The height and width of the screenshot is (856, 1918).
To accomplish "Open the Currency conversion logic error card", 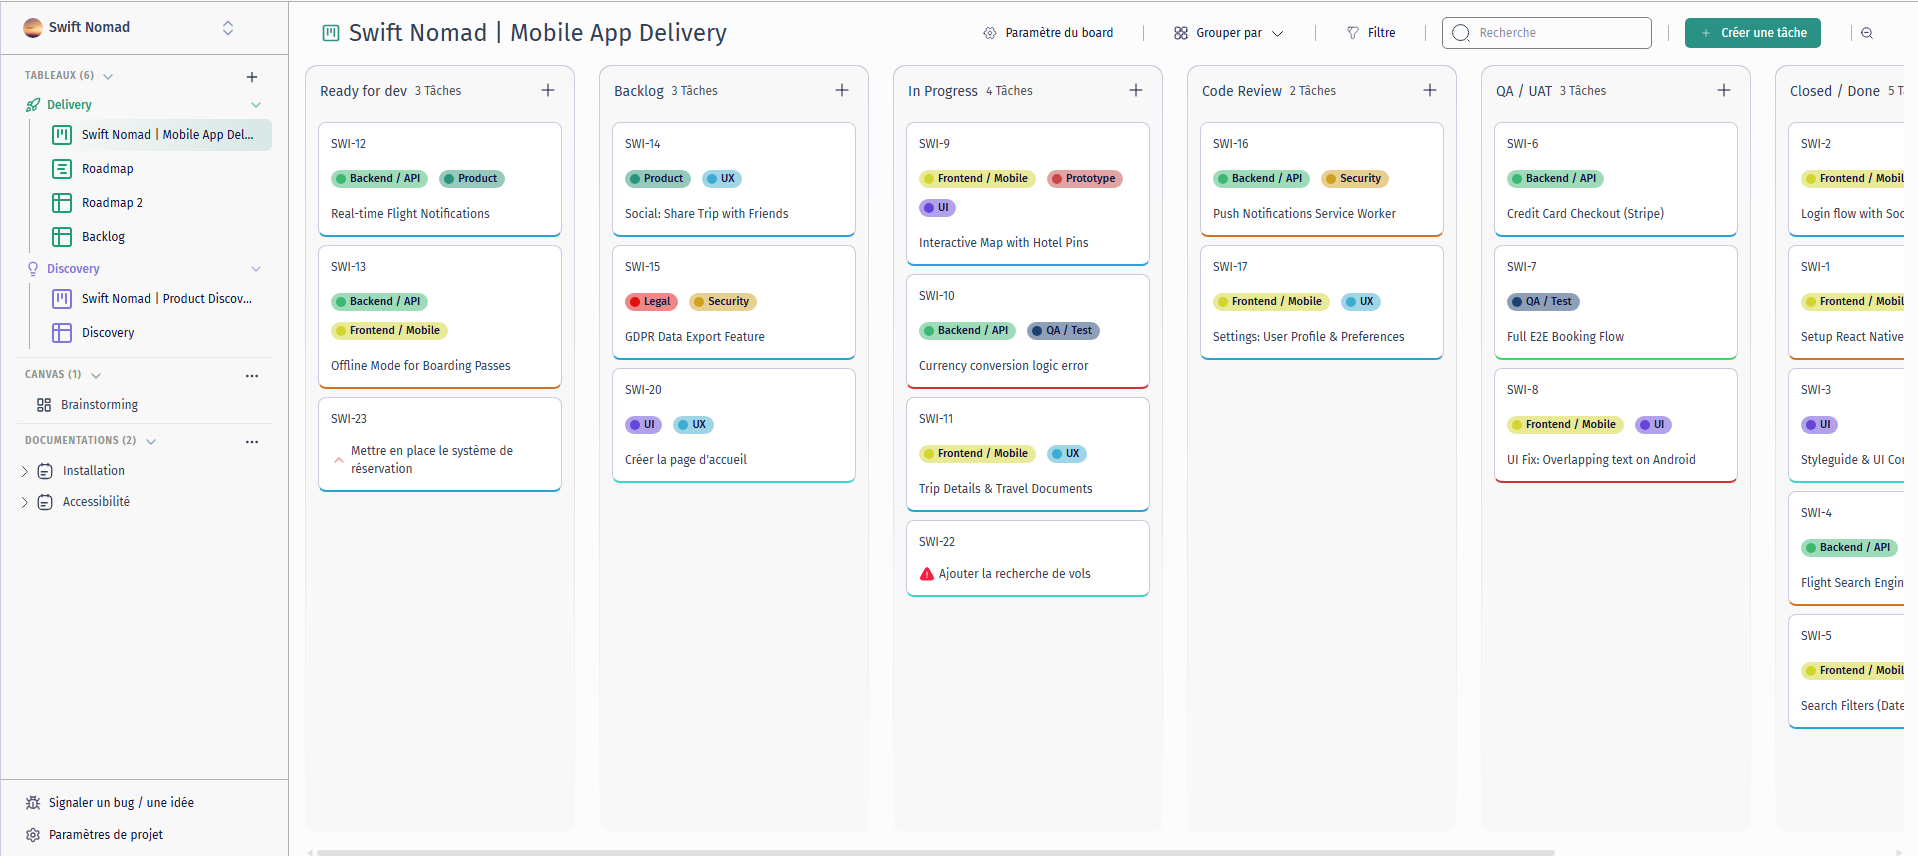I will pyautogui.click(x=1028, y=331).
